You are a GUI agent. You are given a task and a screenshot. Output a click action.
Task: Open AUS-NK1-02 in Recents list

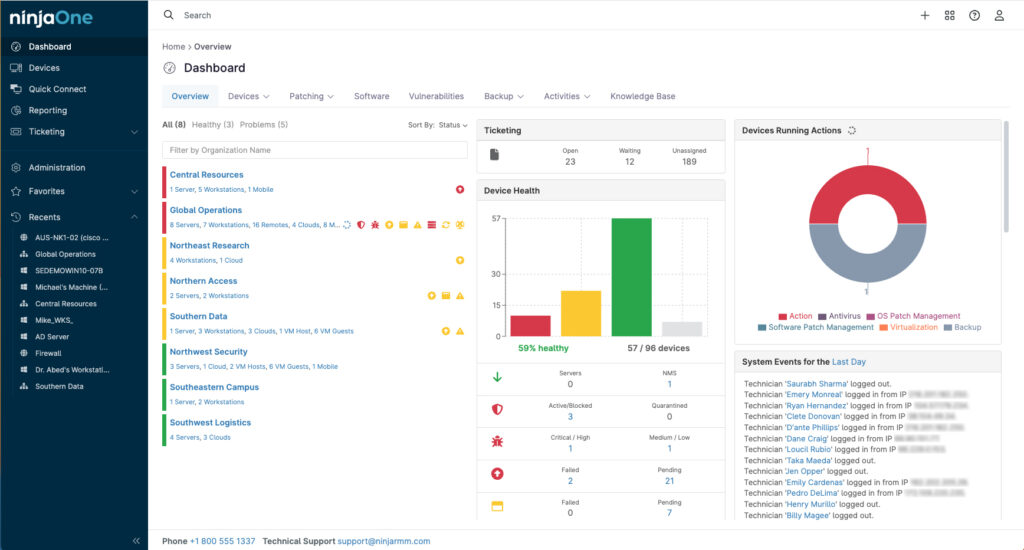[72, 238]
